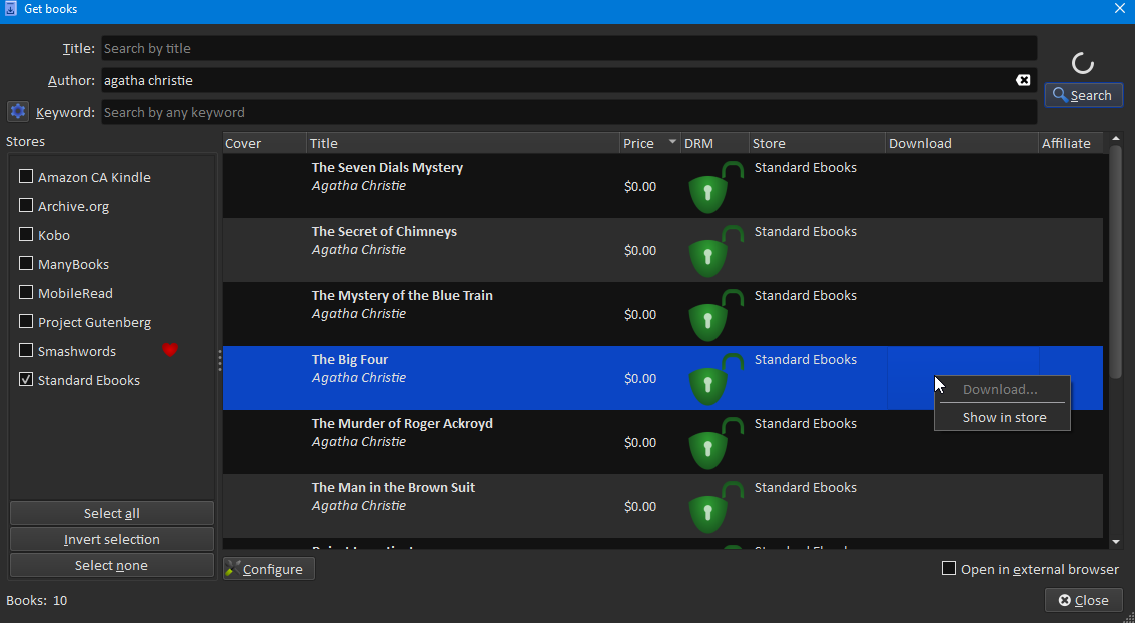Enable the Amazon CA Kindle store
Image resolution: width=1135 pixels, height=623 pixels.
click(x=27, y=177)
